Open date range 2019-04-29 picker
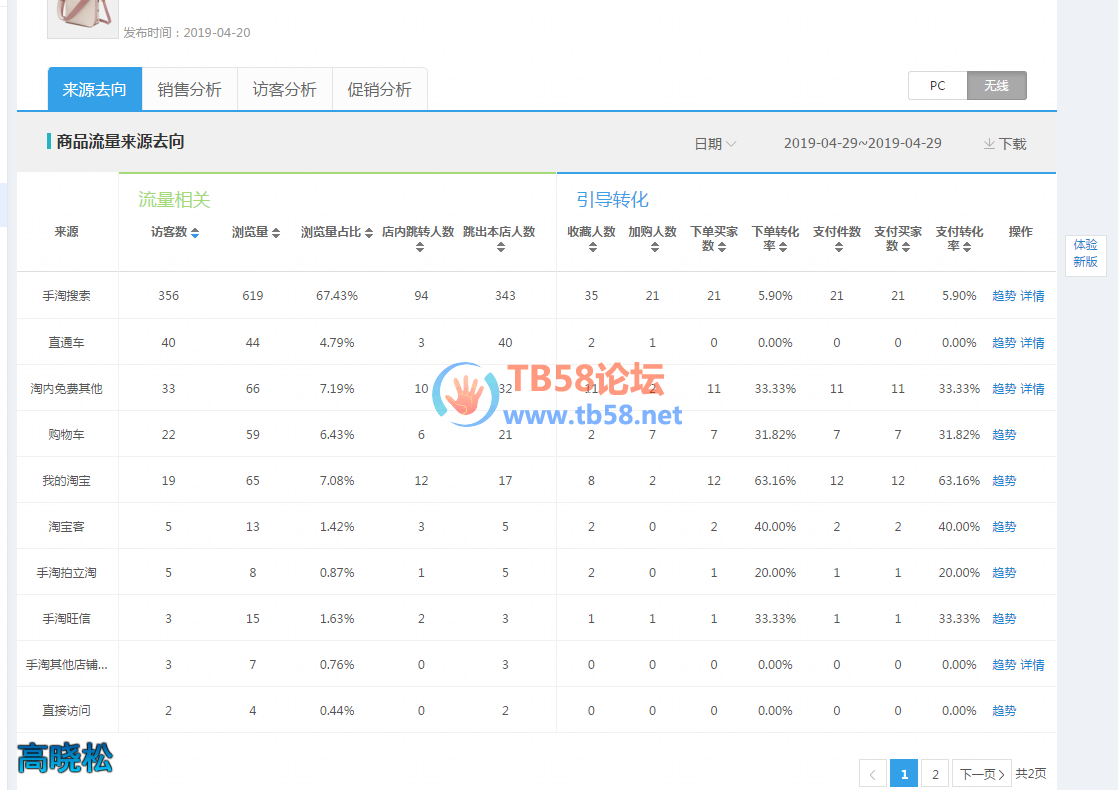 [x=862, y=143]
